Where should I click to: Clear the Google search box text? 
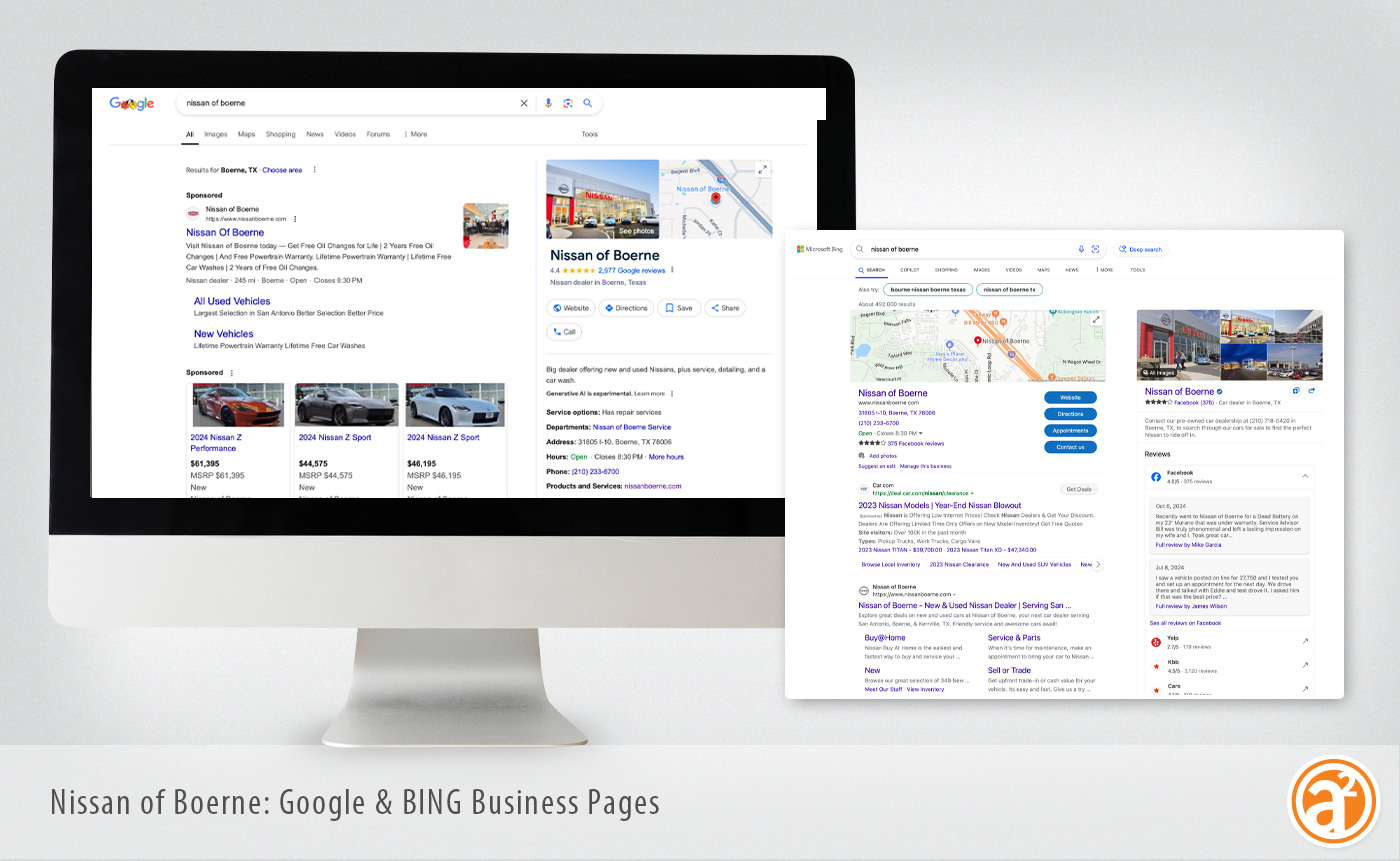tap(523, 103)
